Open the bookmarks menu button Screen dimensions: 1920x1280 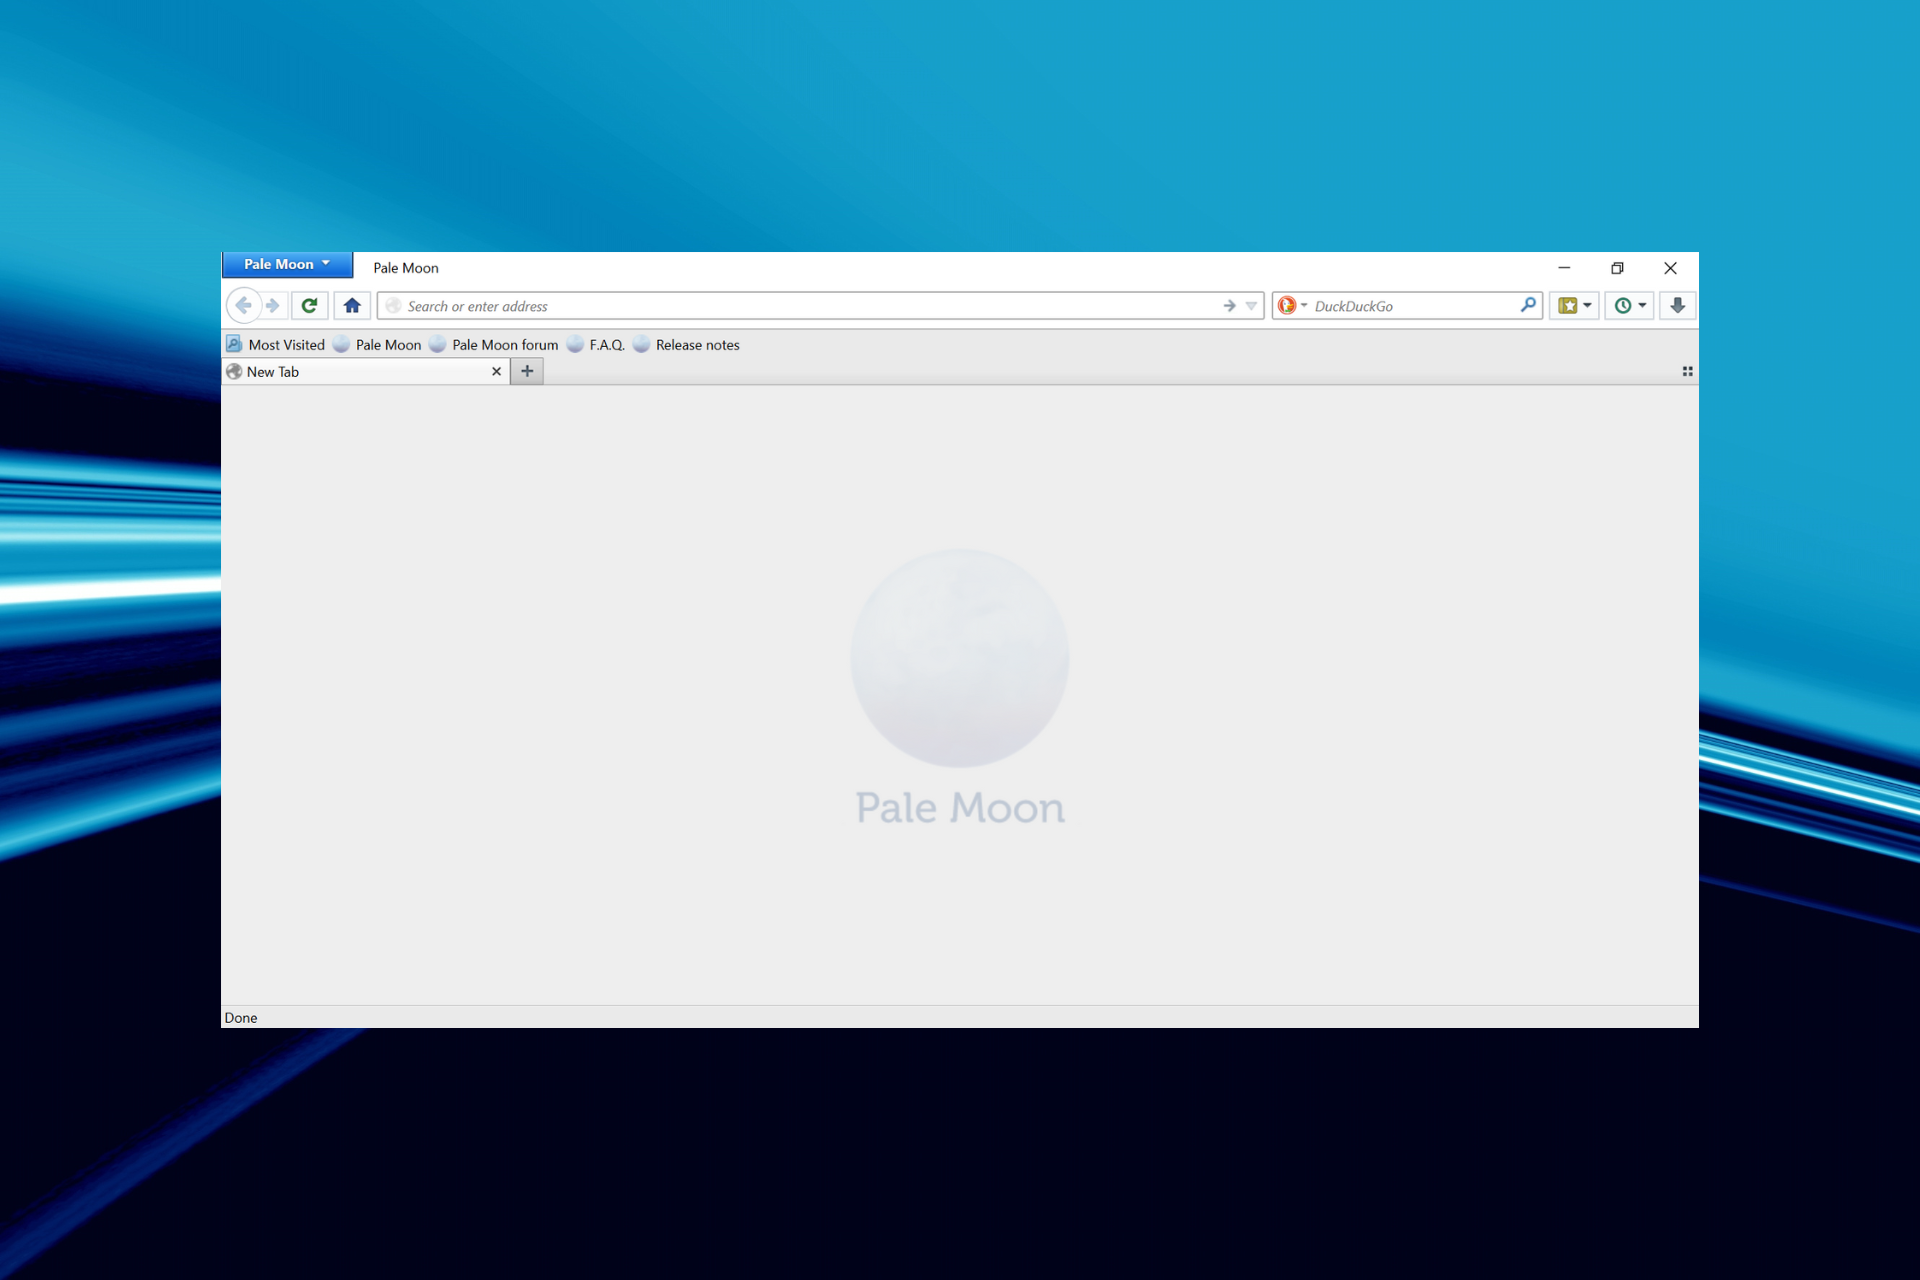(1575, 306)
